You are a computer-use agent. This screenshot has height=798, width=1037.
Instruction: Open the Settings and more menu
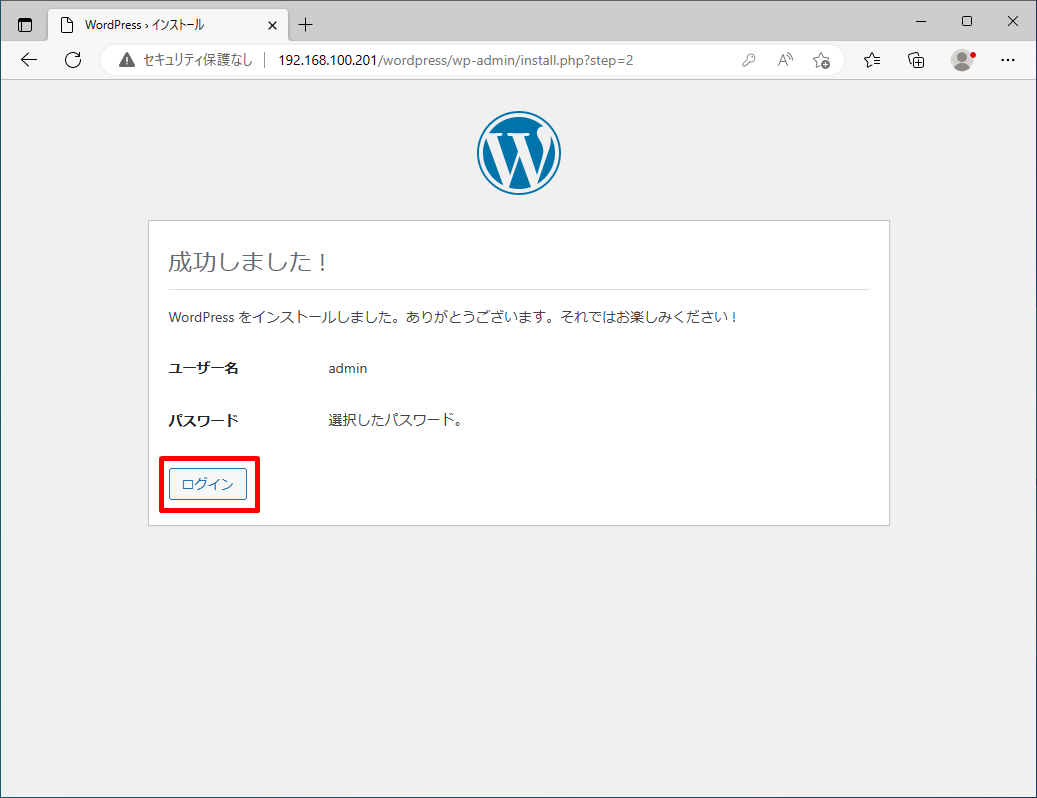(x=1008, y=60)
